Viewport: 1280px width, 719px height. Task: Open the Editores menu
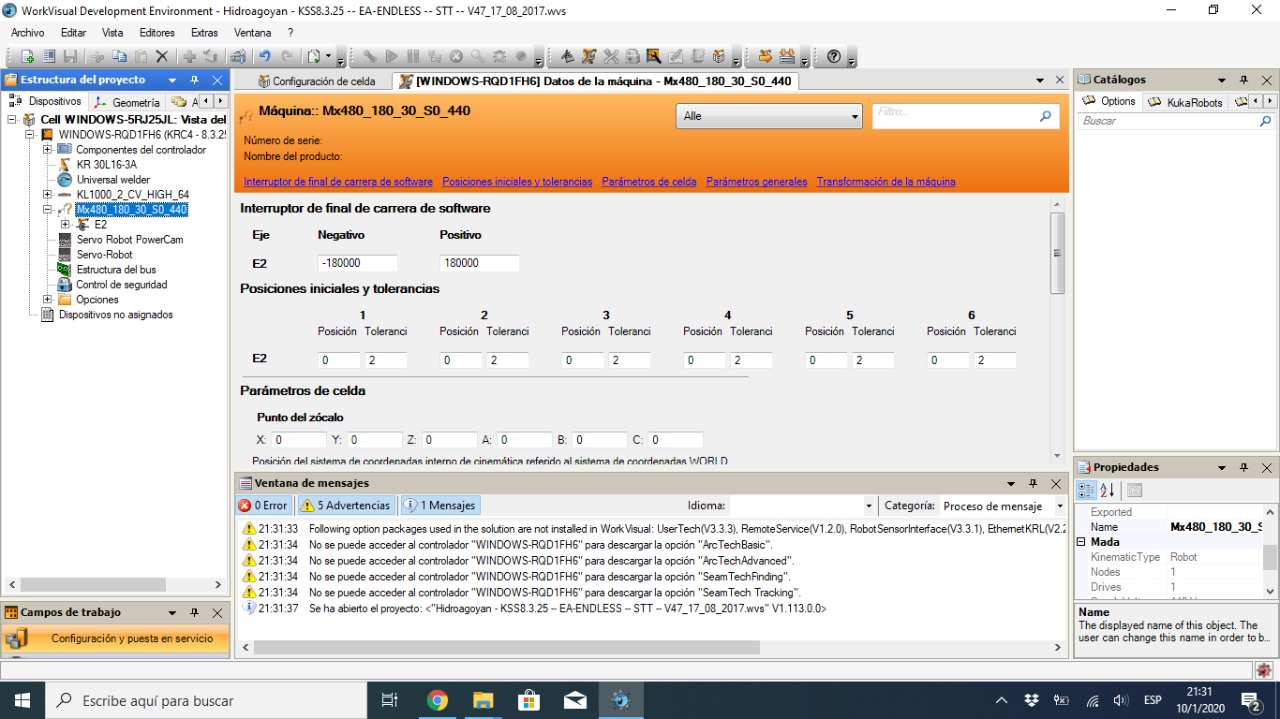(157, 33)
